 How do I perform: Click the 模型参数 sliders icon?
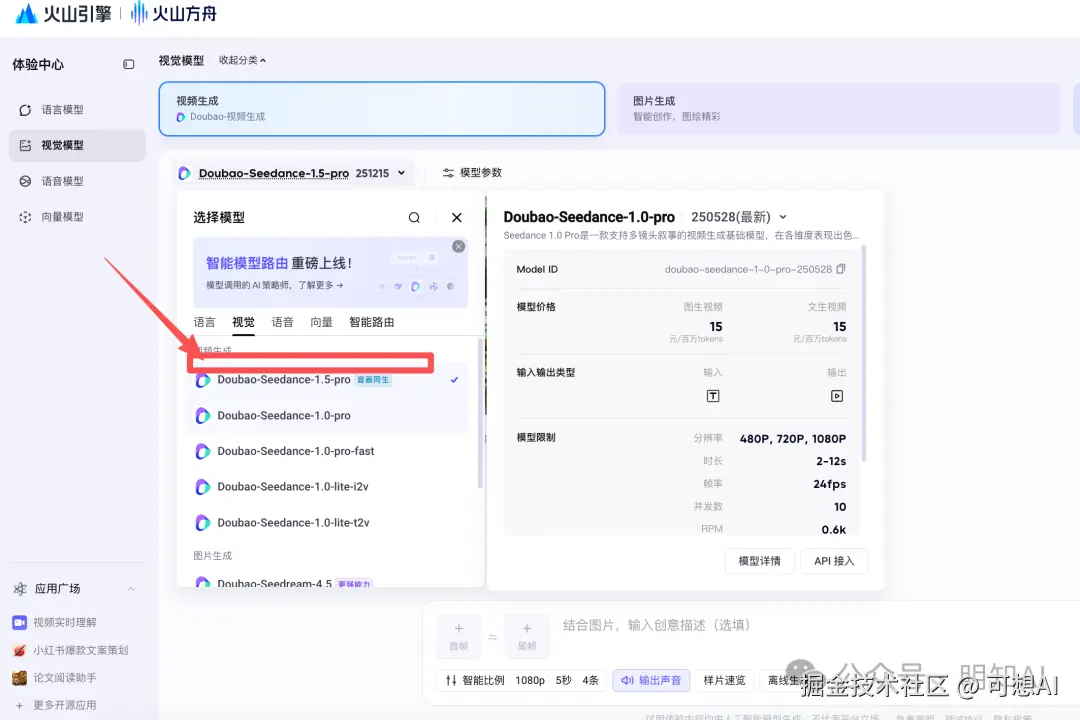448,173
